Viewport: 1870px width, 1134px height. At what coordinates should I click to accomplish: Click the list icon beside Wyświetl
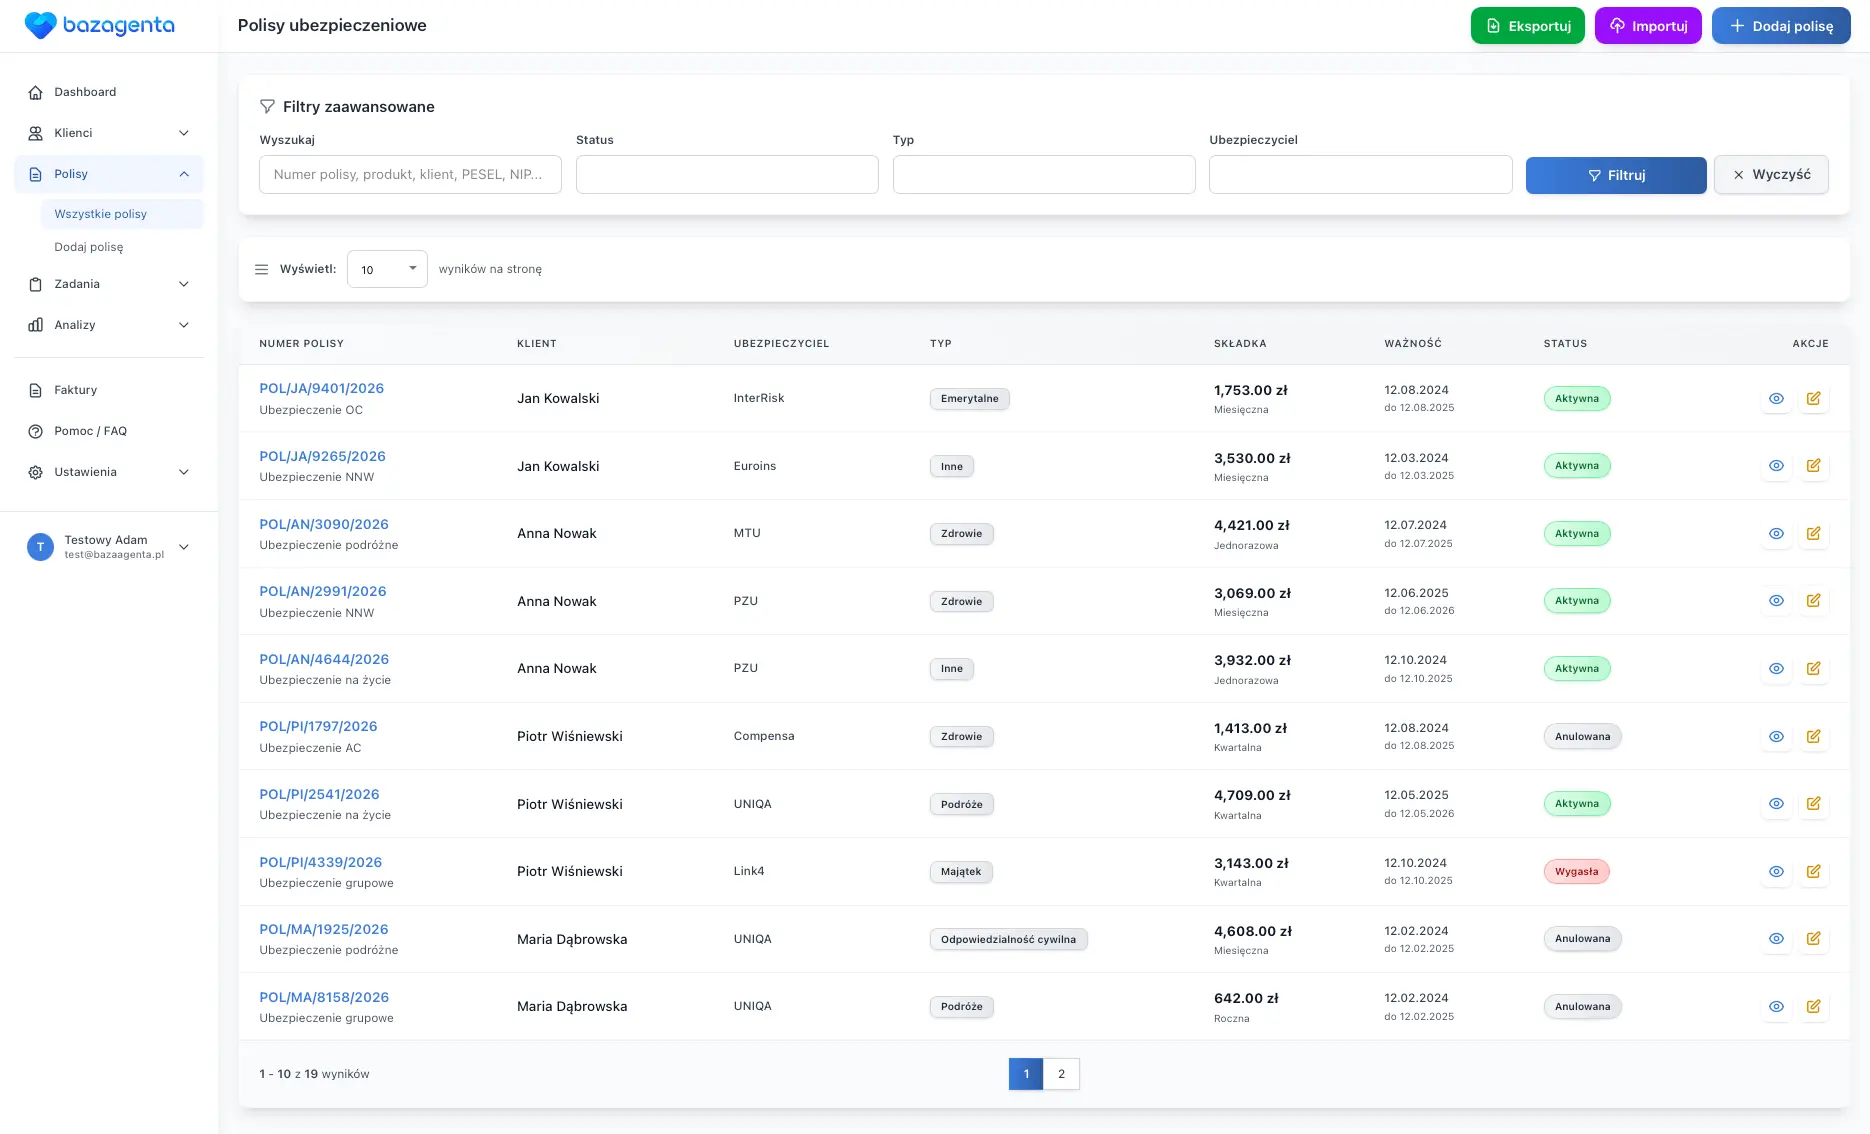coord(262,269)
